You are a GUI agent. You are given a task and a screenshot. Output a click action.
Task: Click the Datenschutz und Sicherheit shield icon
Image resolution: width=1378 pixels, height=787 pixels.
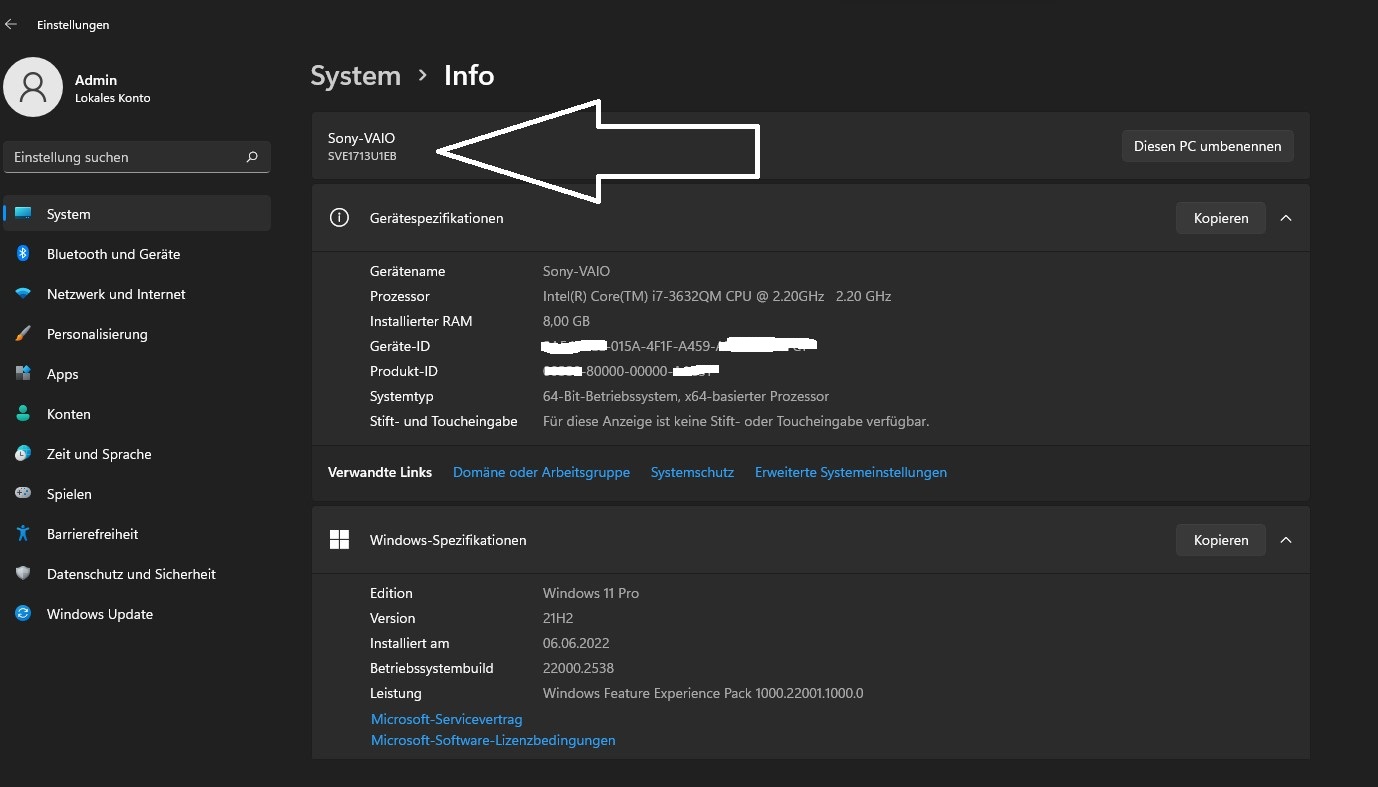click(x=23, y=574)
